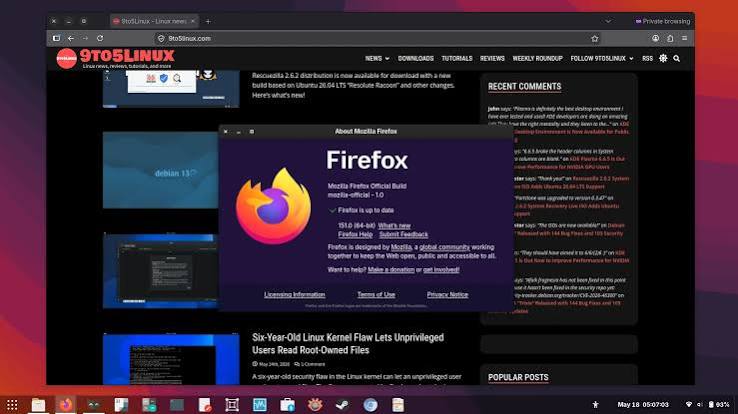Open the REVIEWS menu item
Image resolution: width=738 pixels, height=414 pixels.
[x=492, y=58]
